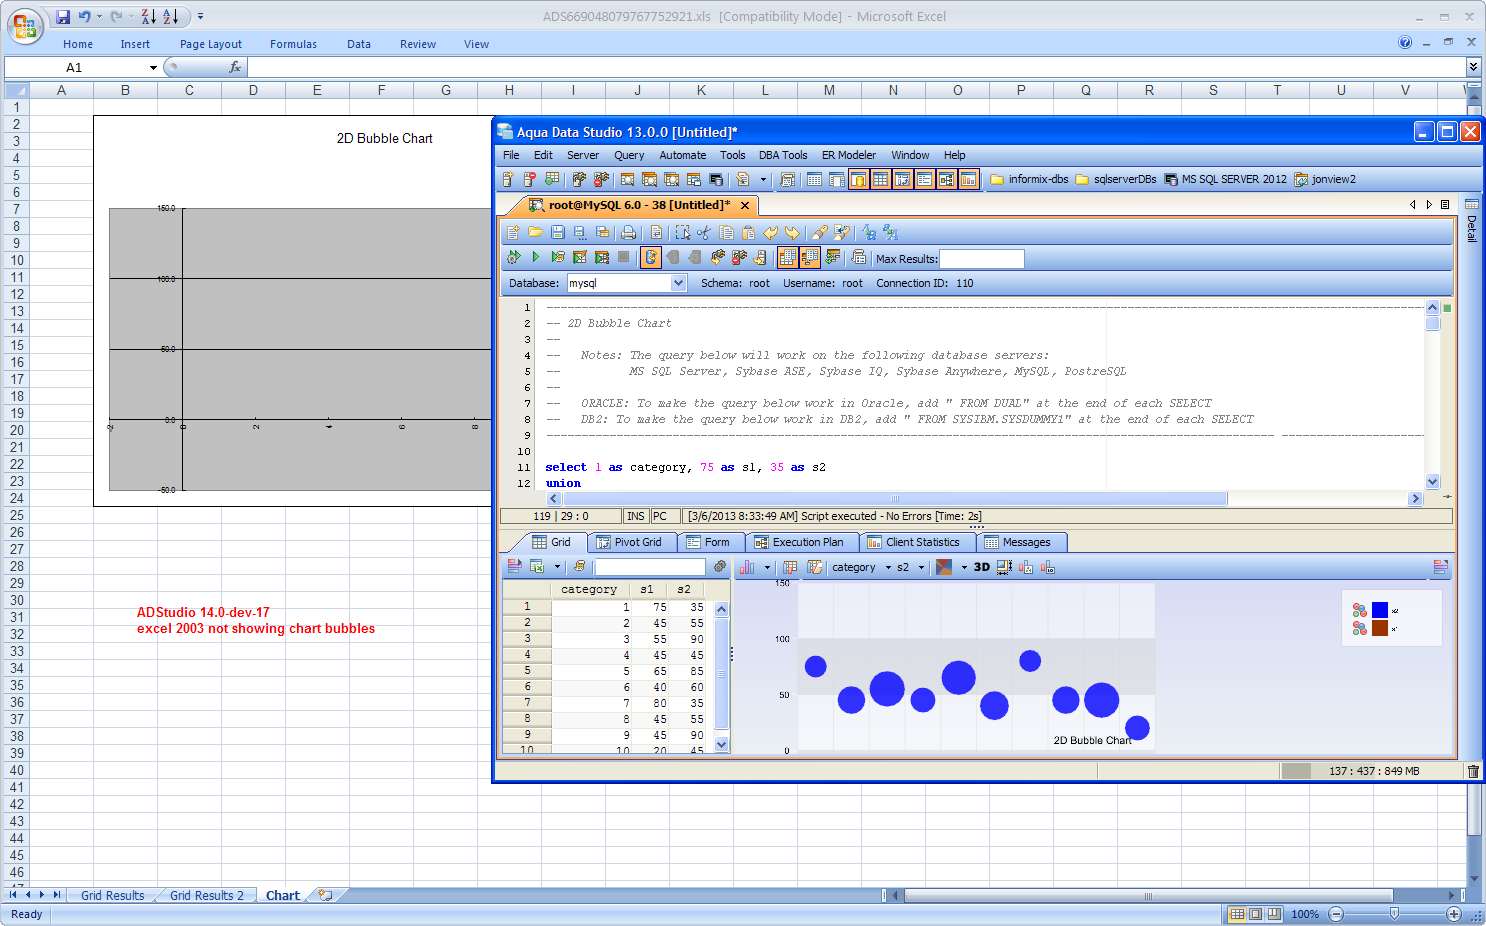
Task: Close the root@MySQL 6.0 query tab
Action: pos(745,205)
